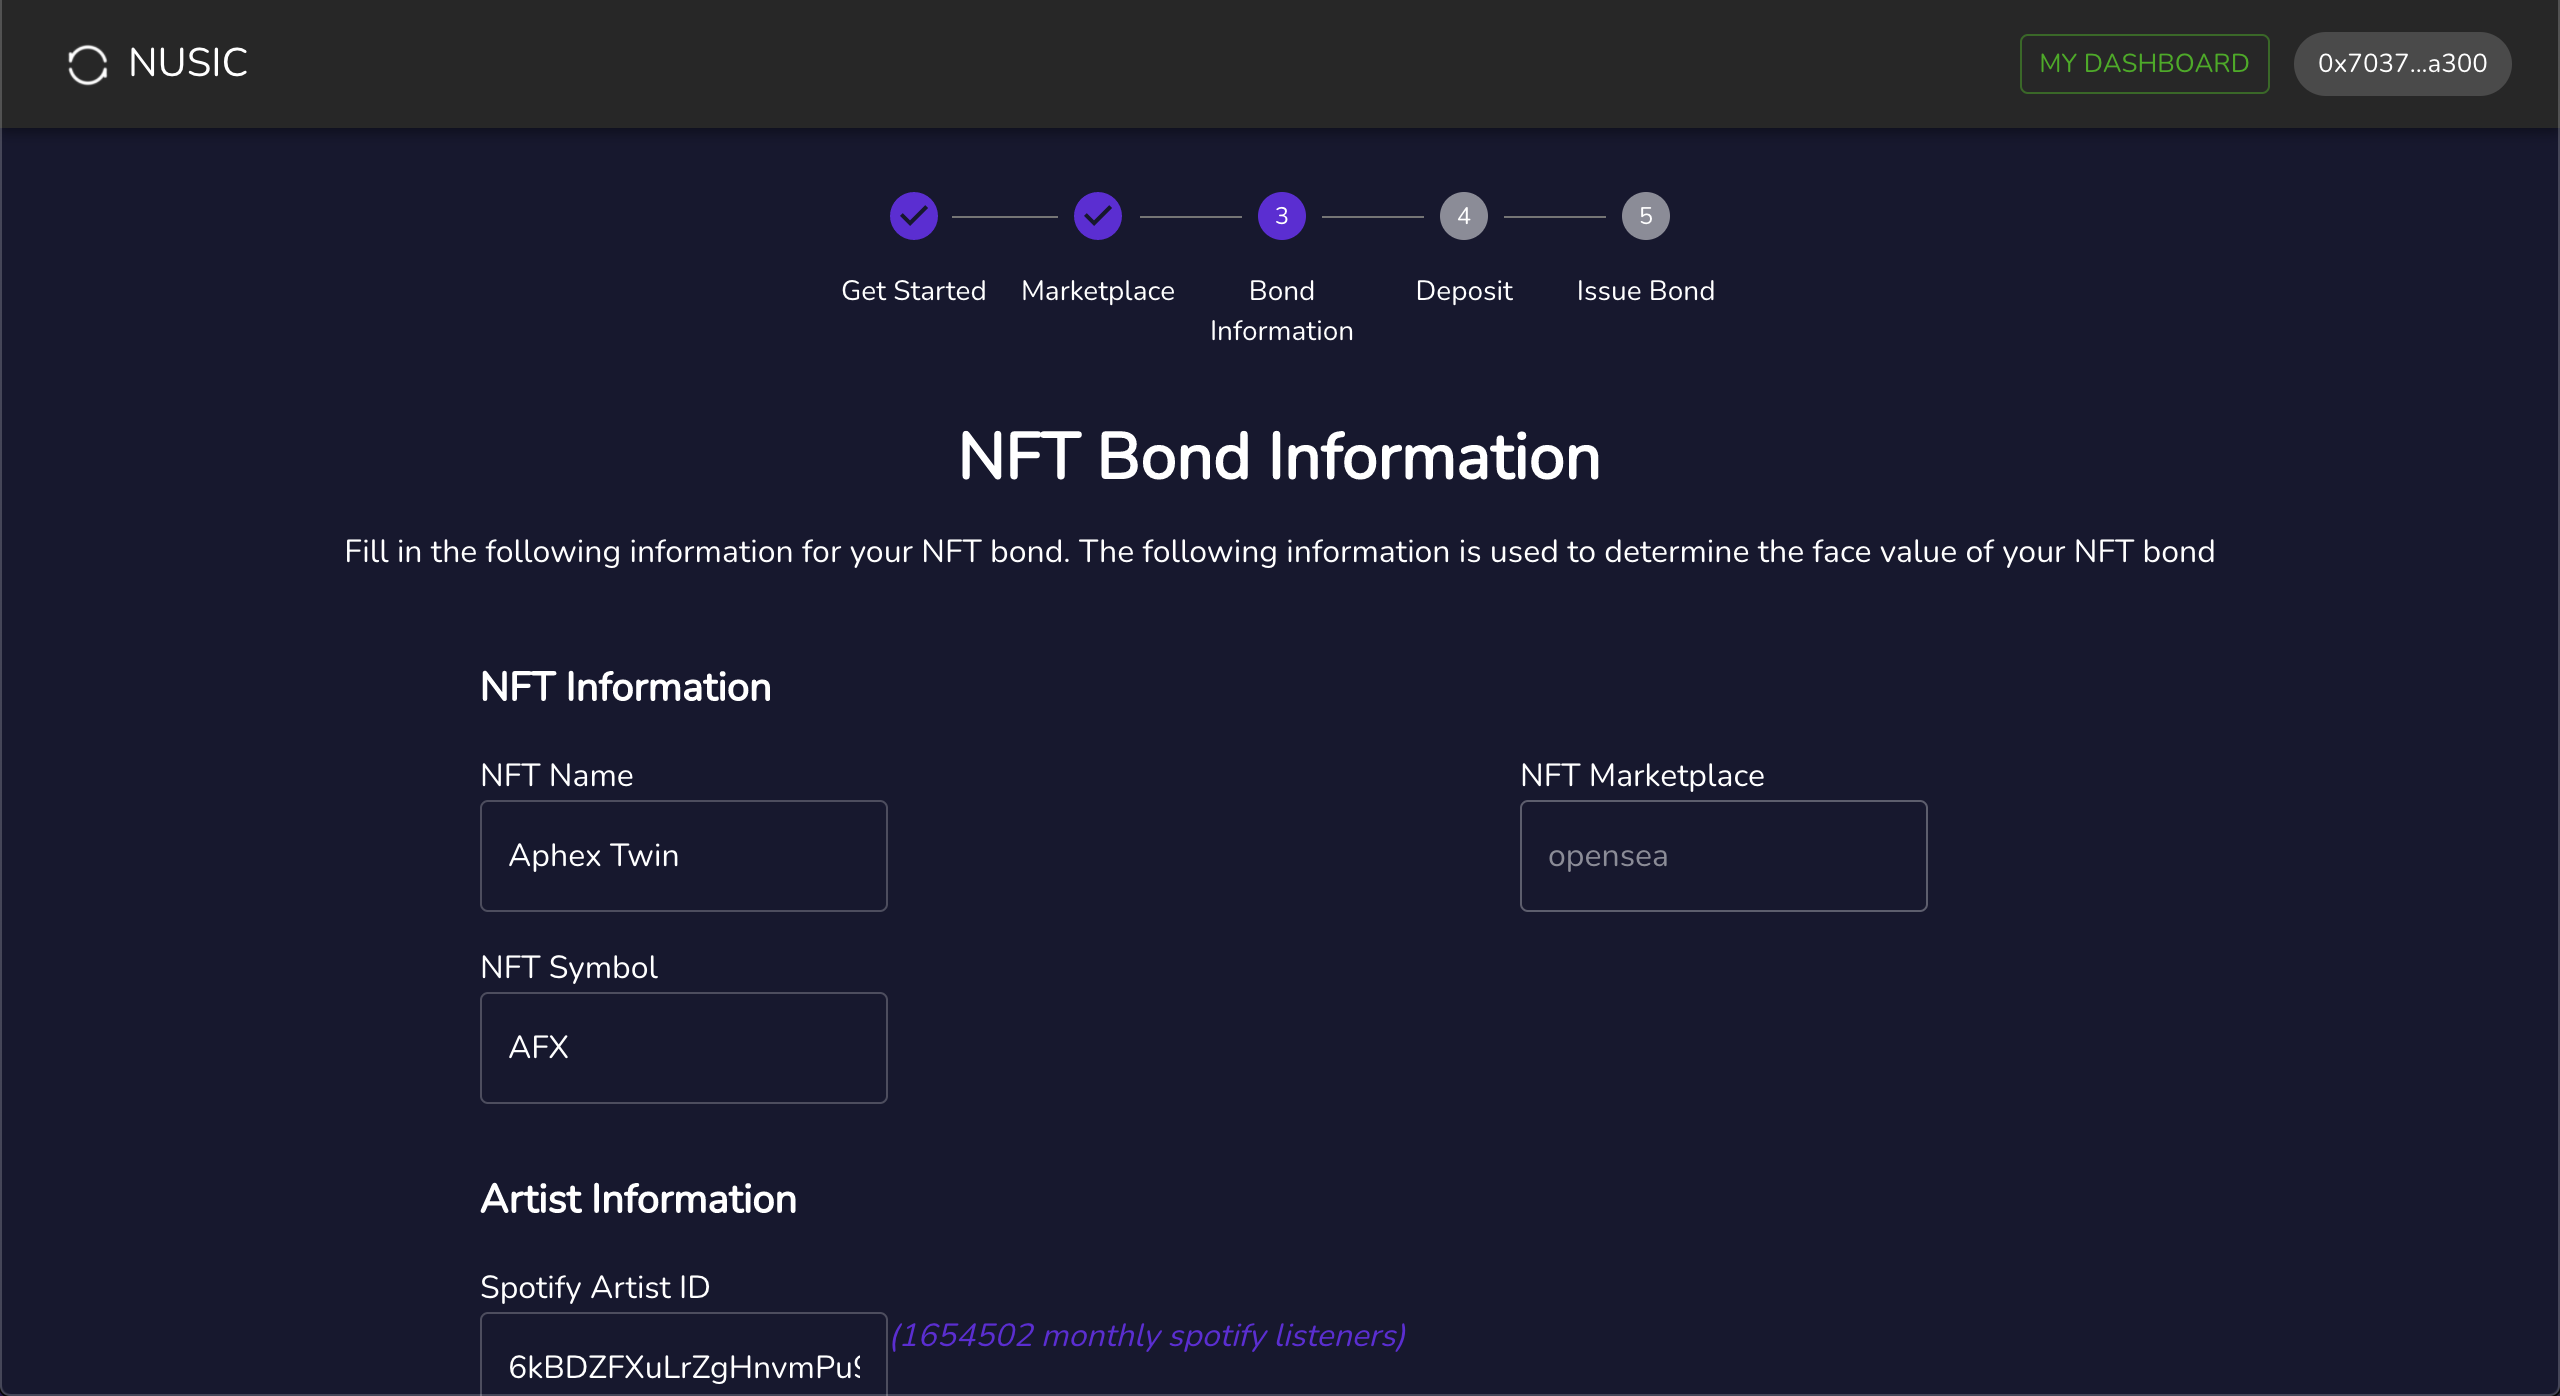Click the Deposit step label
The height and width of the screenshot is (1396, 2560).
tap(1463, 290)
